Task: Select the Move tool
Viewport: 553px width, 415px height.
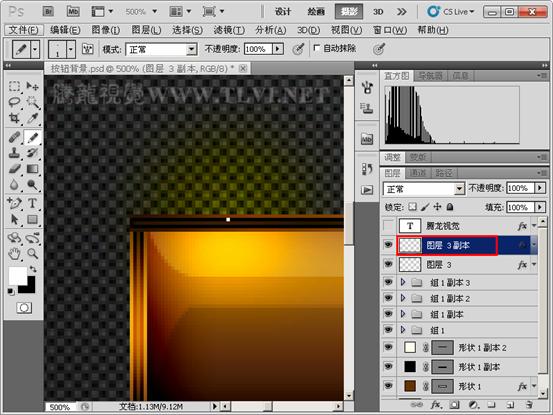Action: pyautogui.click(x=32, y=86)
